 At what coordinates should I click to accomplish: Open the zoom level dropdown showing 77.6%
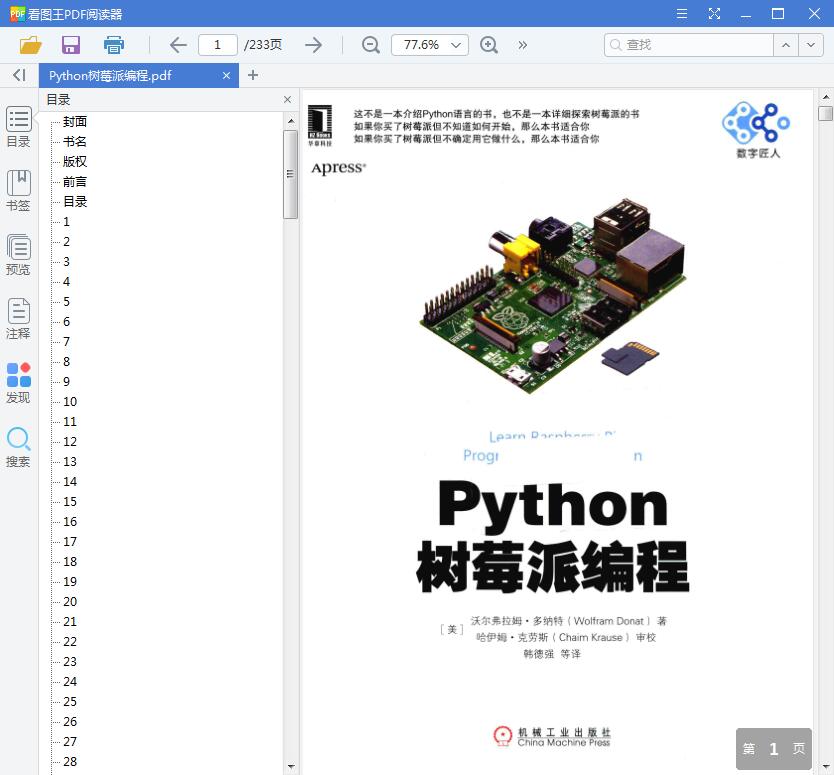click(x=429, y=45)
